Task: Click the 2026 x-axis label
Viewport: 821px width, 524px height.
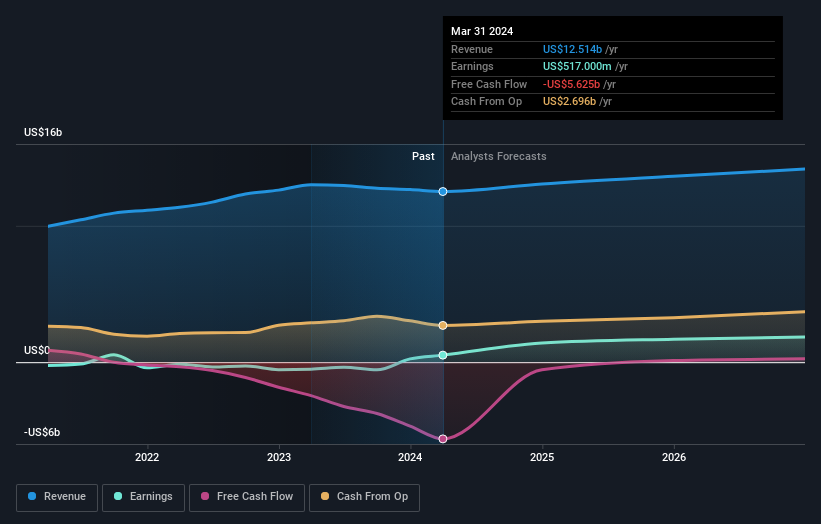Action: click(x=674, y=457)
